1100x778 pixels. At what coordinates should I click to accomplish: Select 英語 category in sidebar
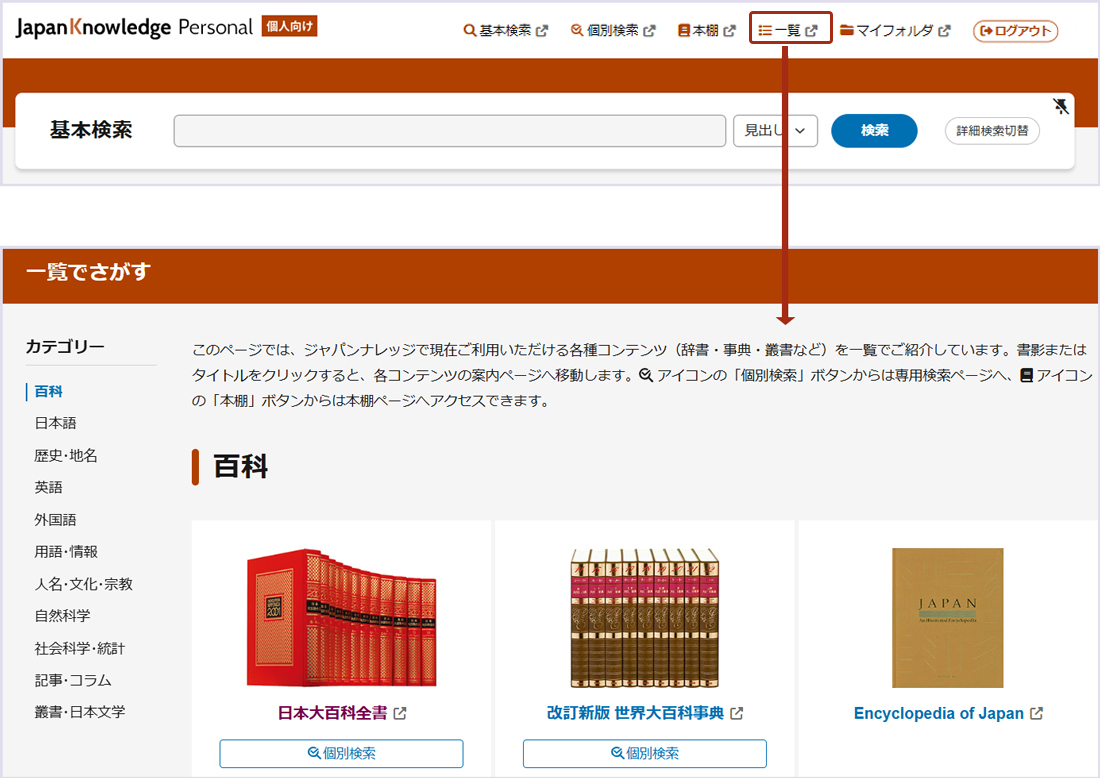click(48, 487)
